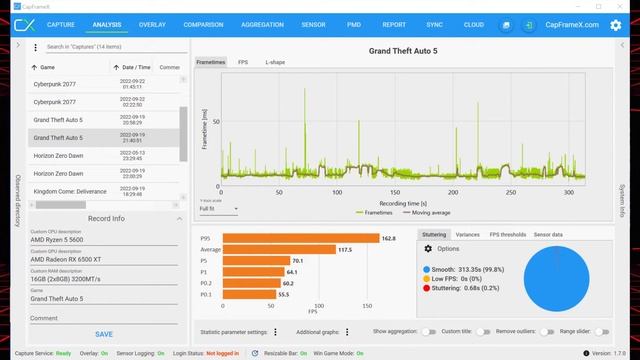640x360 pixels.
Task: Click the Comment column header
Action: point(169,67)
